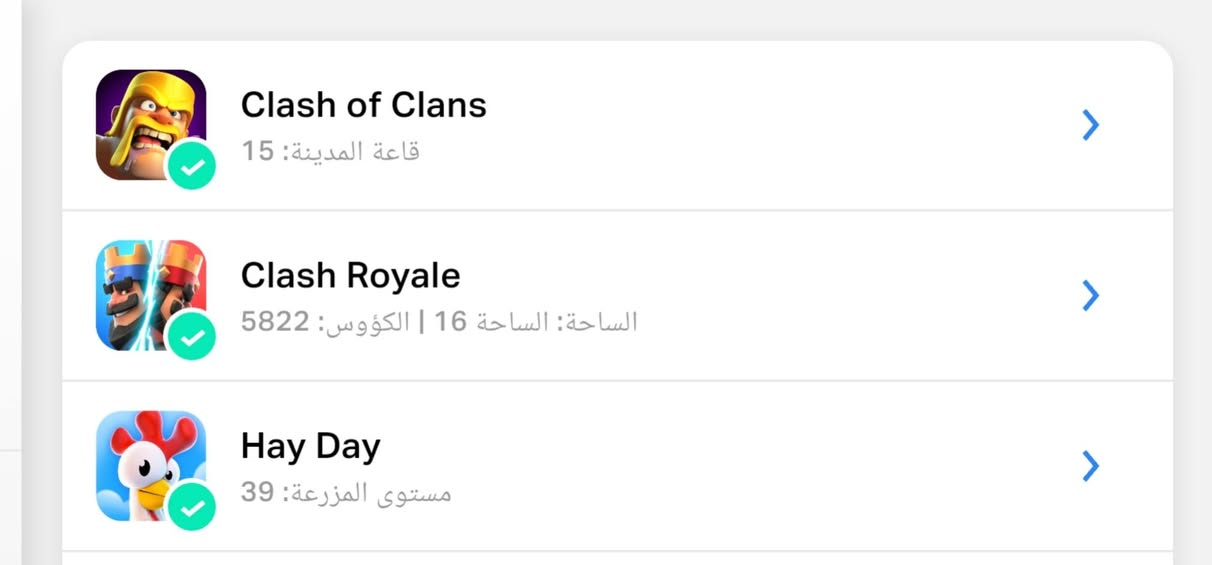Open Clash Royale details via the right chevron
The width and height of the screenshot is (1212, 565).
[x=1091, y=295]
